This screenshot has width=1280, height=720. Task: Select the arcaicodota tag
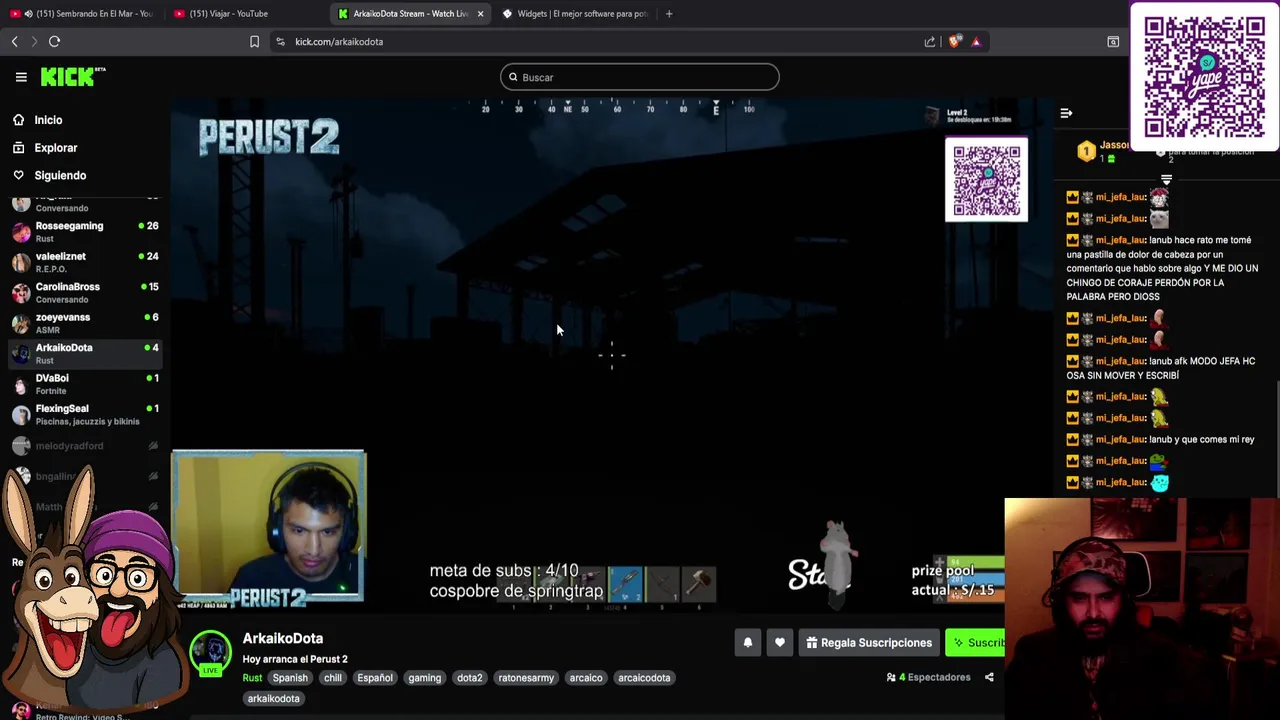coord(644,678)
